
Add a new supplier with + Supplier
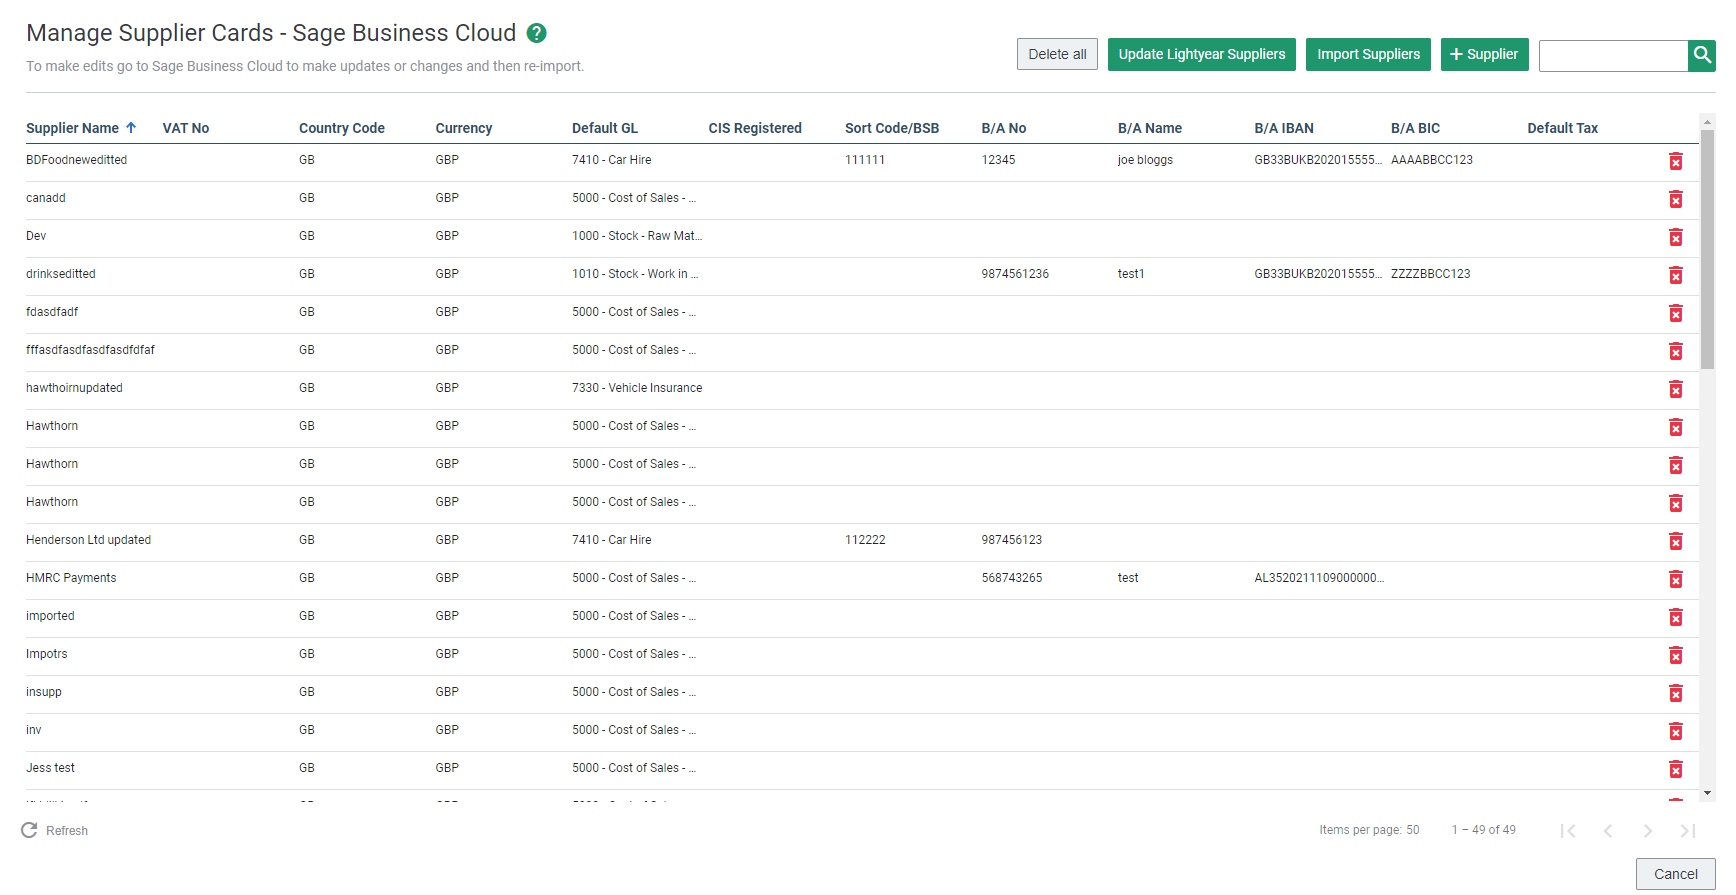click(1484, 54)
